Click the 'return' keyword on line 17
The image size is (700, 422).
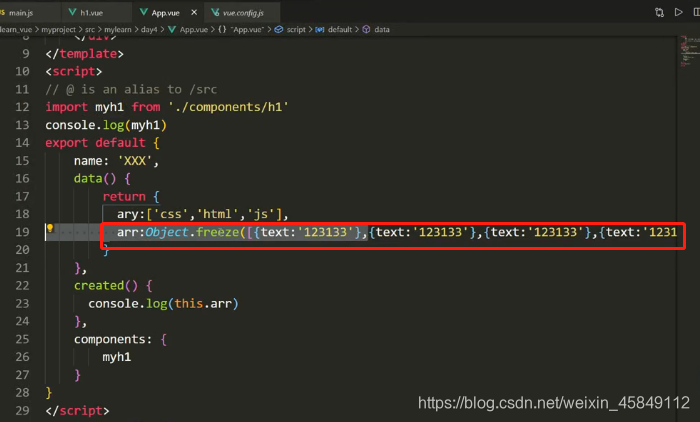click(x=124, y=196)
